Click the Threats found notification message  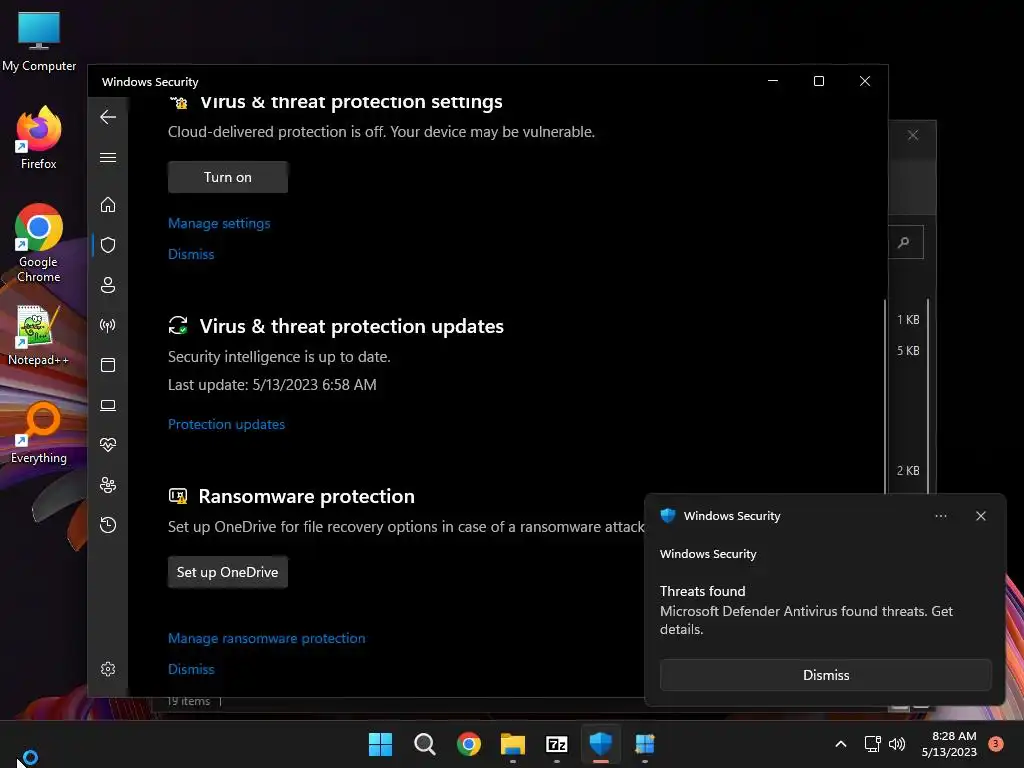pyautogui.click(x=806, y=611)
